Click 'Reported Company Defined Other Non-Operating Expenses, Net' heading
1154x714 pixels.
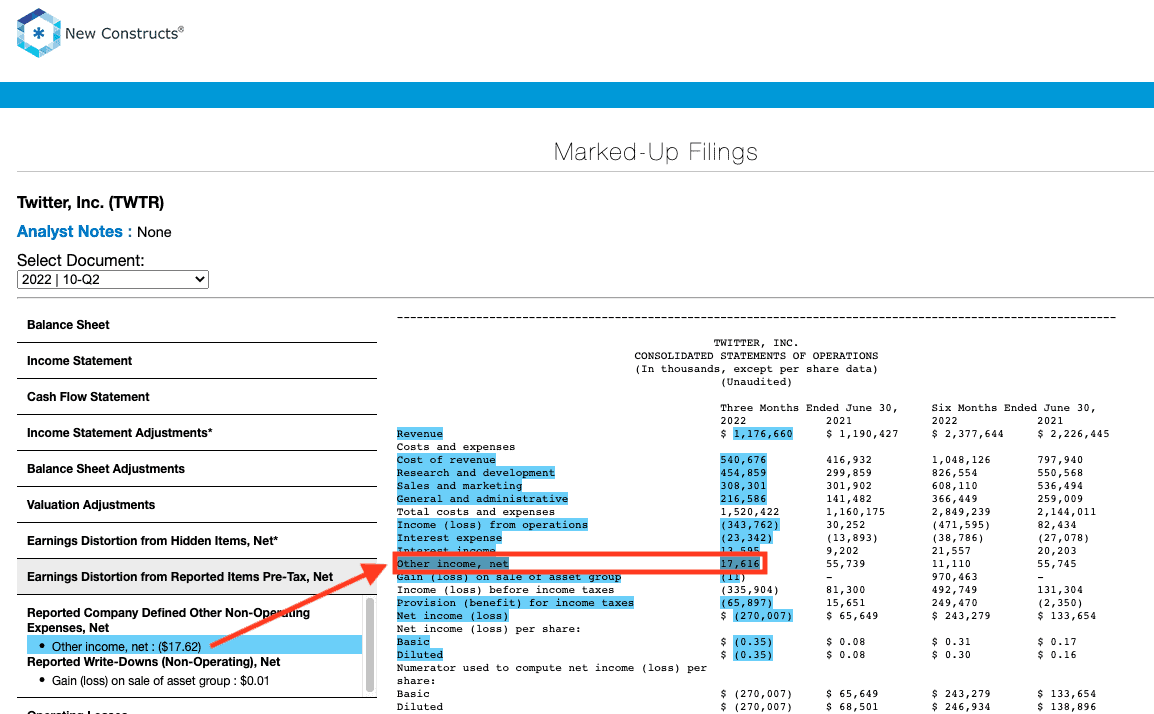pyautogui.click(x=169, y=620)
